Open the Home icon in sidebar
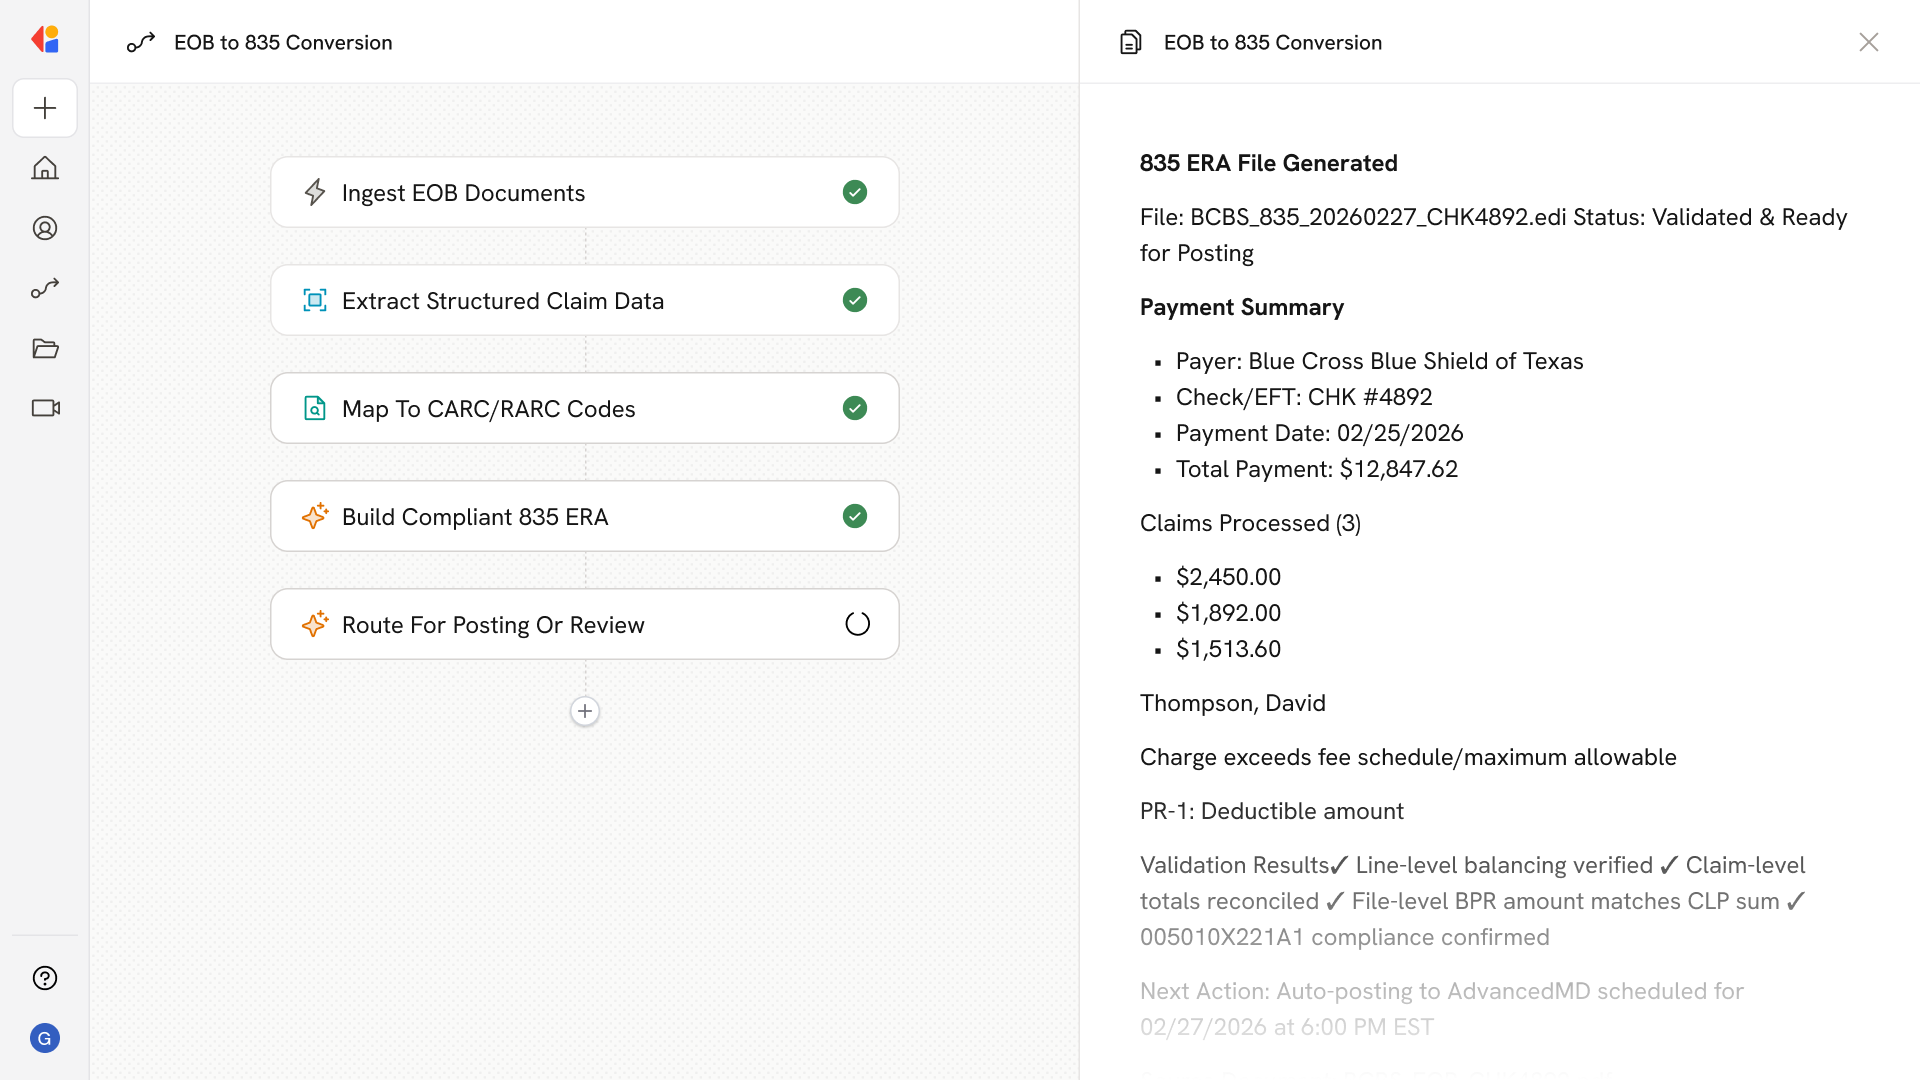This screenshot has width=1920, height=1080. point(45,168)
